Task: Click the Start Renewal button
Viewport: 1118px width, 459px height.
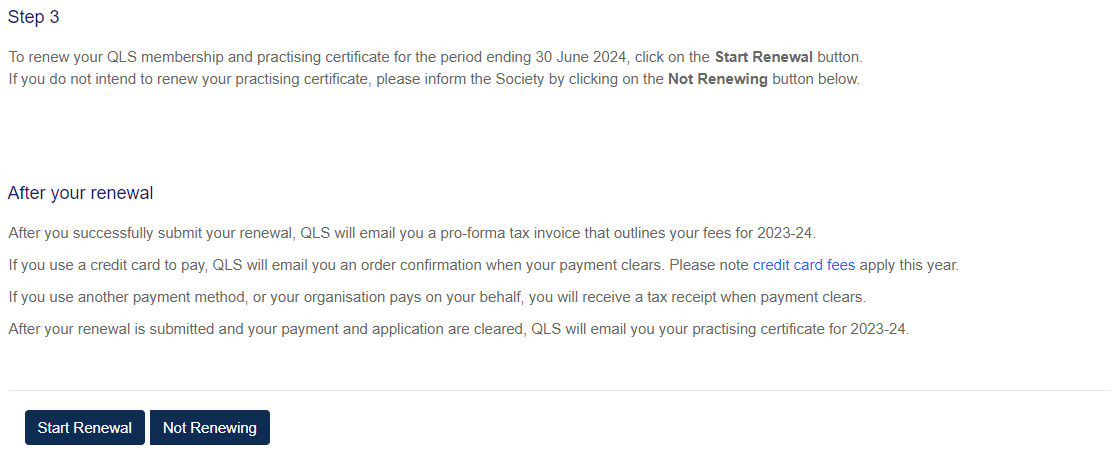Action: [x=85, y=428]
